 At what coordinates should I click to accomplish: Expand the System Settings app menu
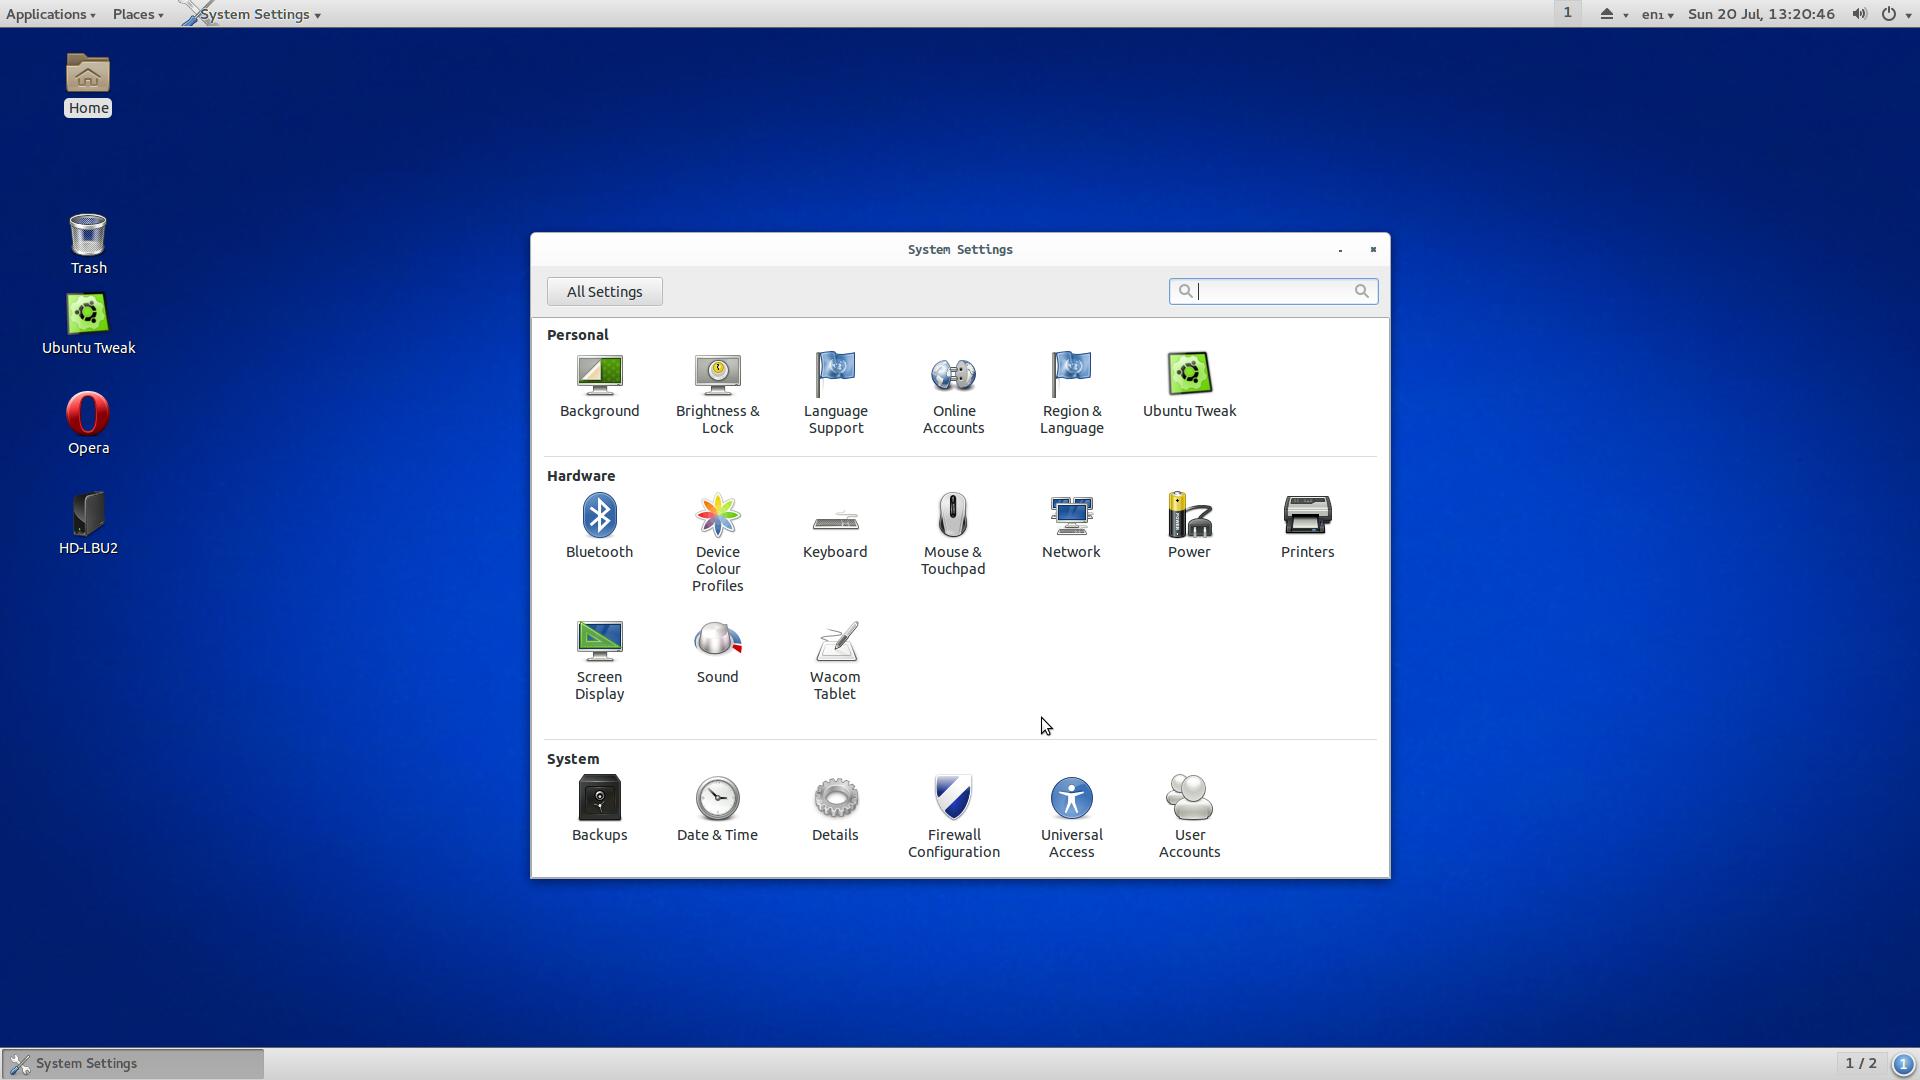point(258,14)
